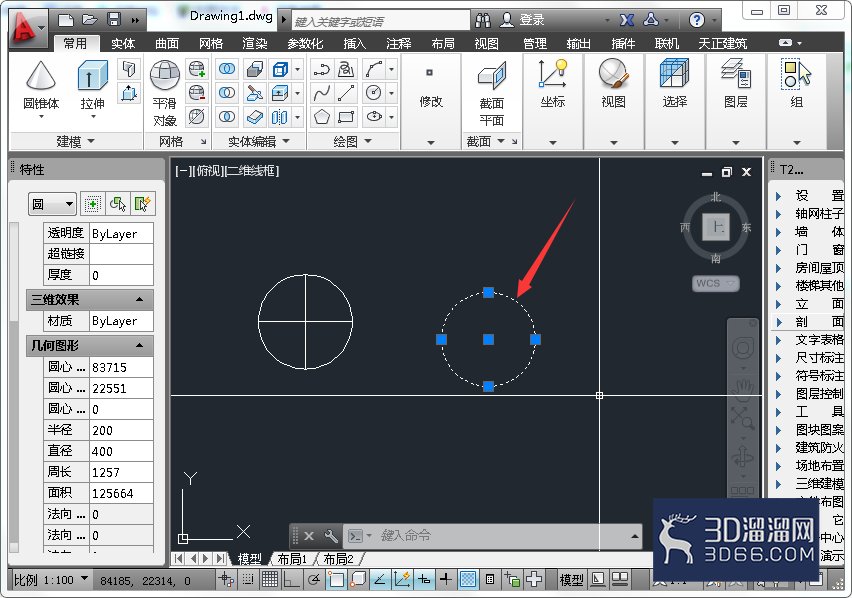Click the Extrude (拉伸) tool icon
The width and height of the screenshot is (852, 598).
(x=92, y=75)
